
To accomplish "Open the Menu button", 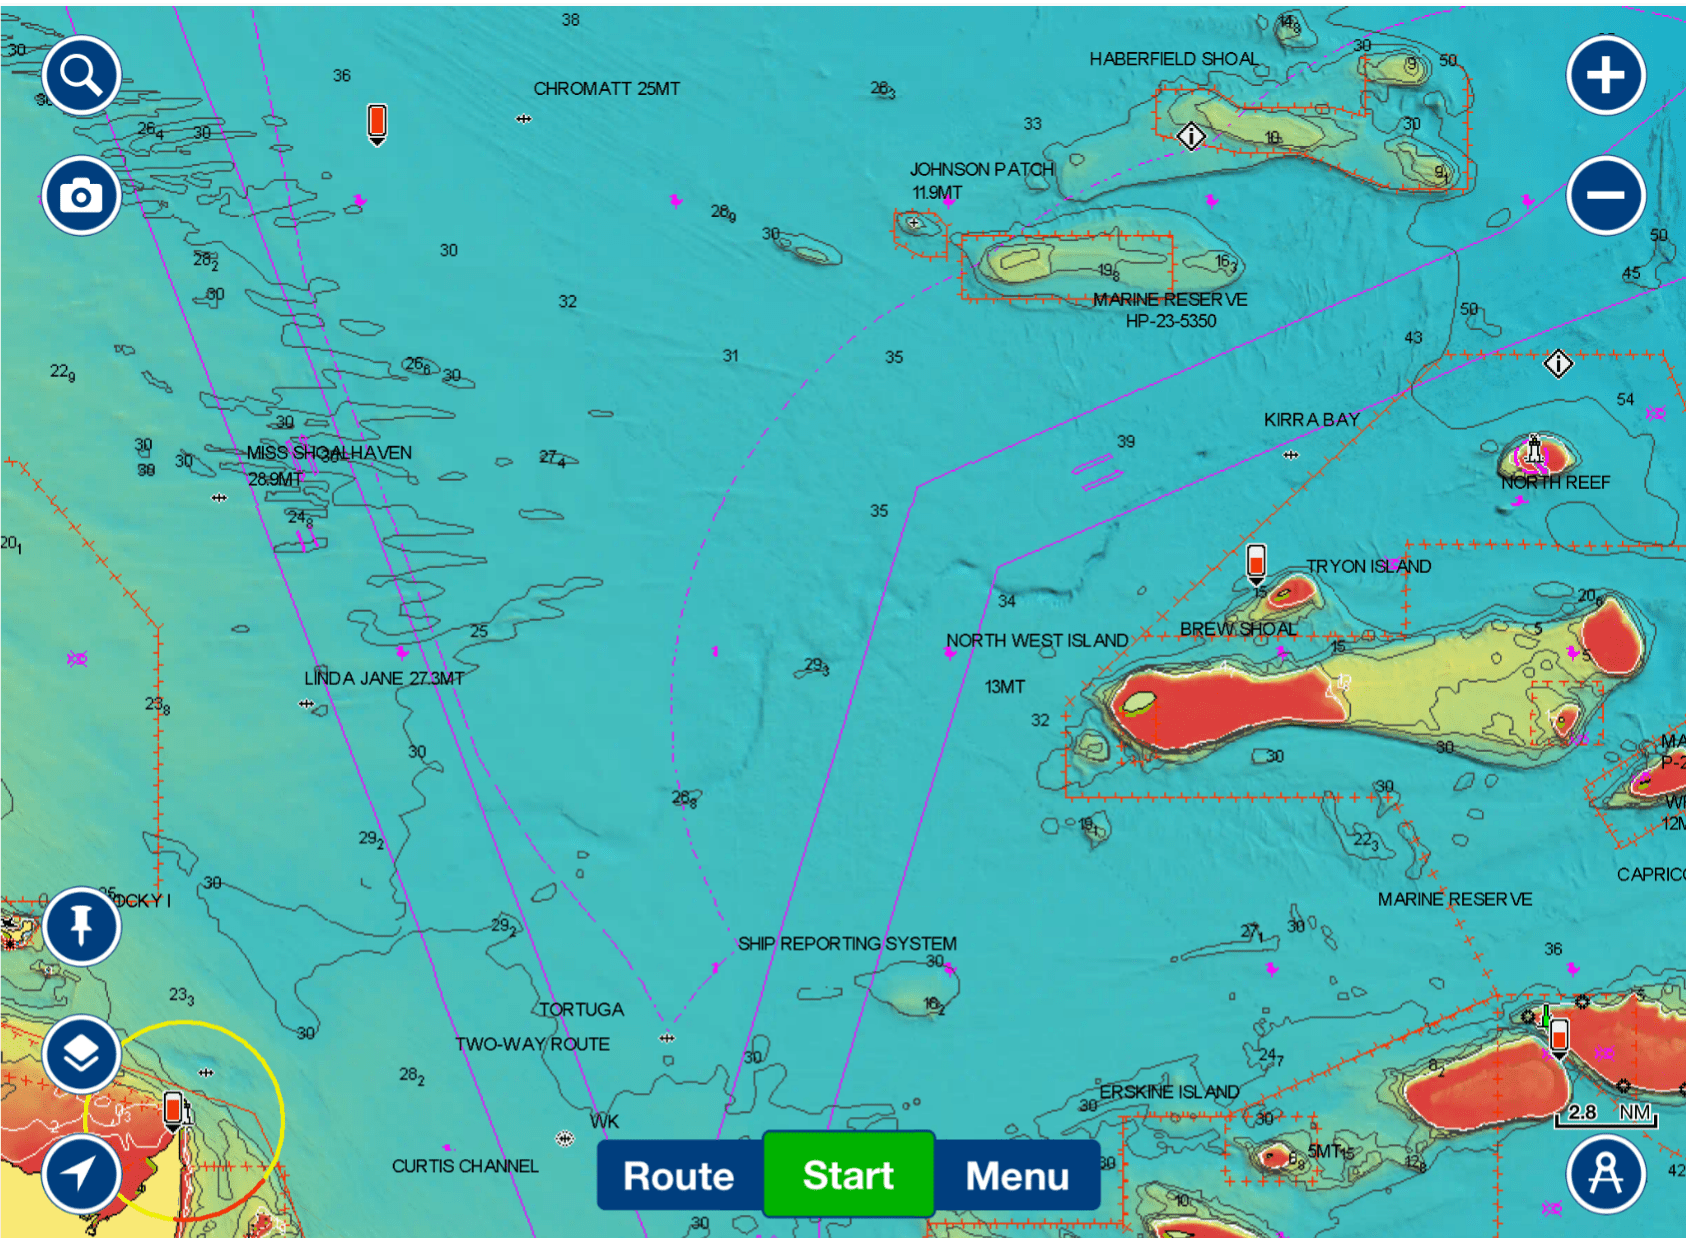I will 1017,1176.
